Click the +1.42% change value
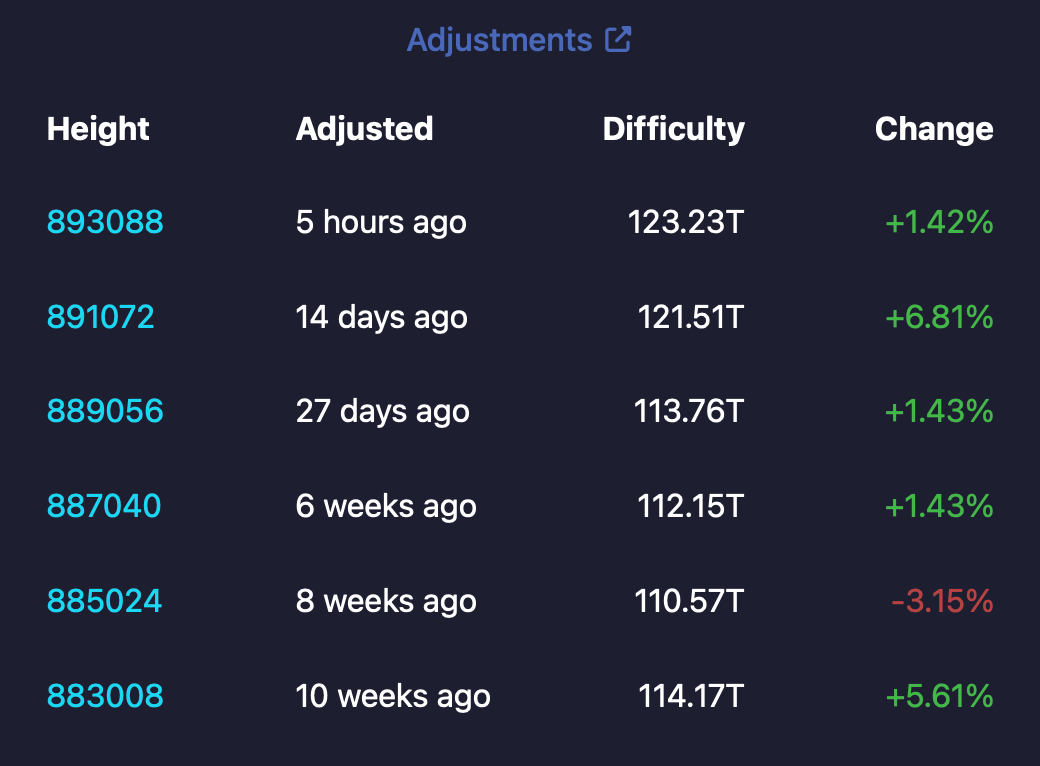Image resolution: width=1040 pixels, height=766 pixels. (x=935, y=222)
